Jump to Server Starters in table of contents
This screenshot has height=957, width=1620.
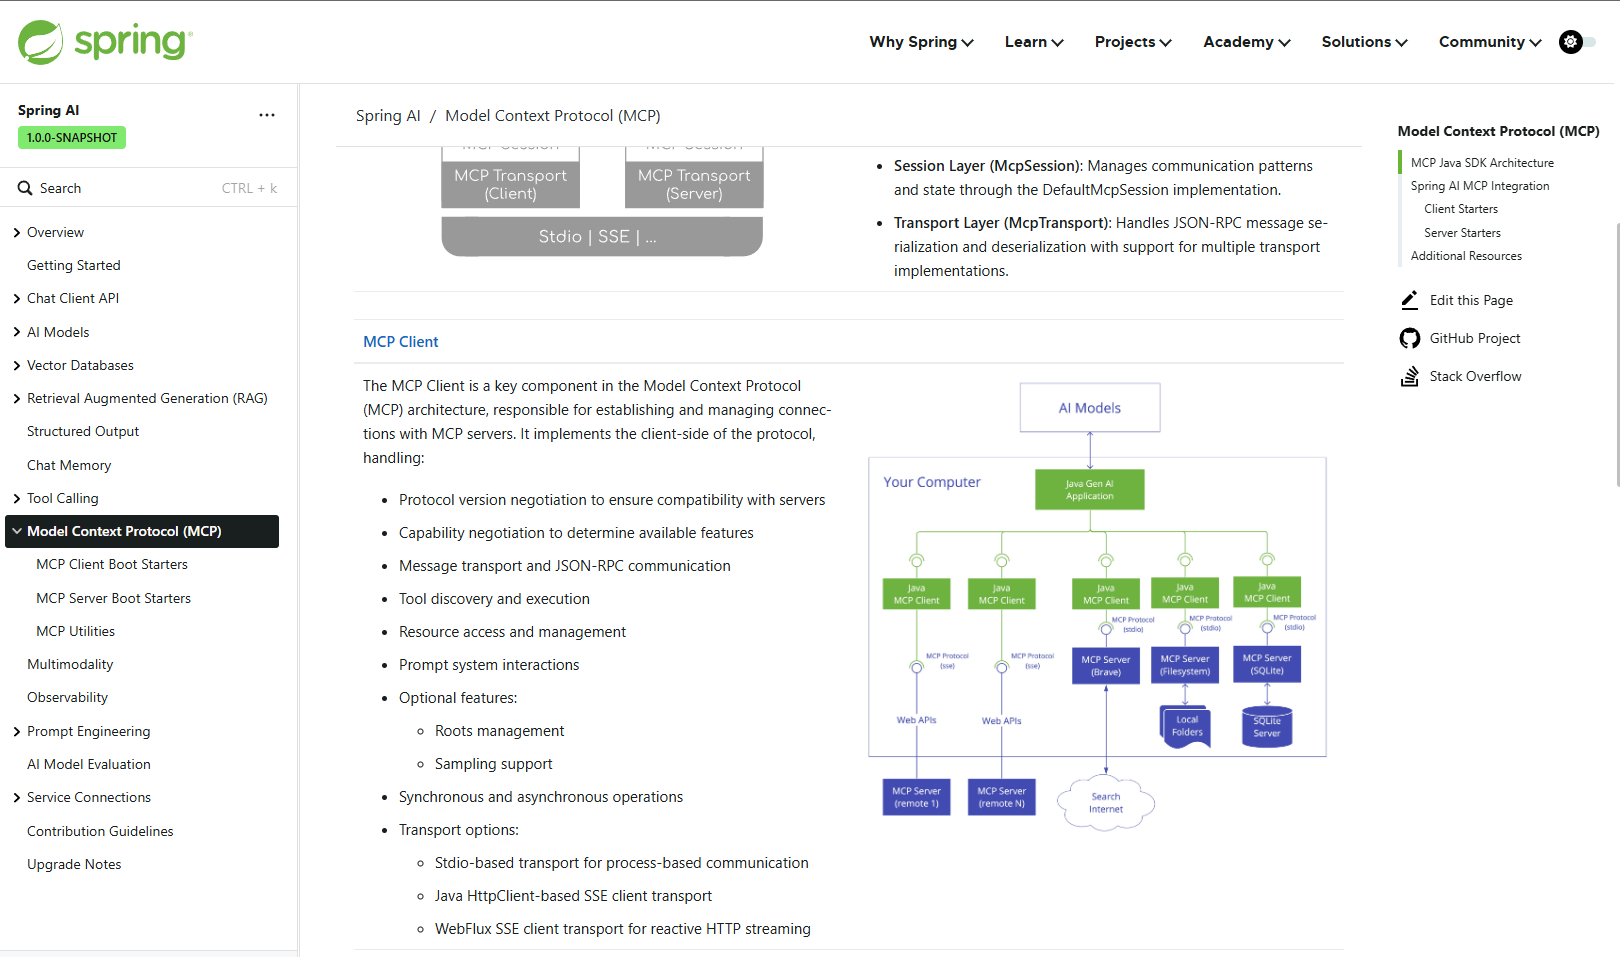[x=1462, y=233]
